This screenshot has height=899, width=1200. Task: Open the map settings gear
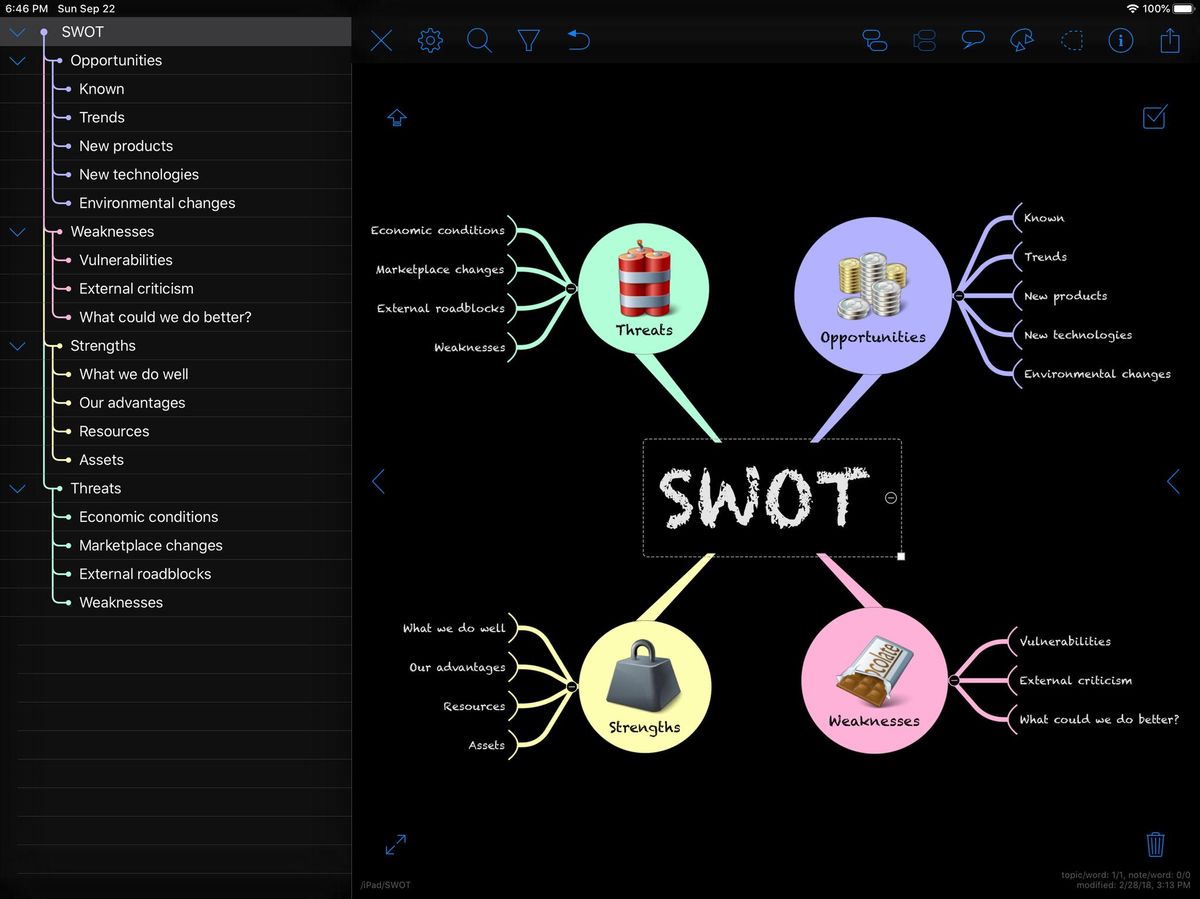(x=429, y=40)
